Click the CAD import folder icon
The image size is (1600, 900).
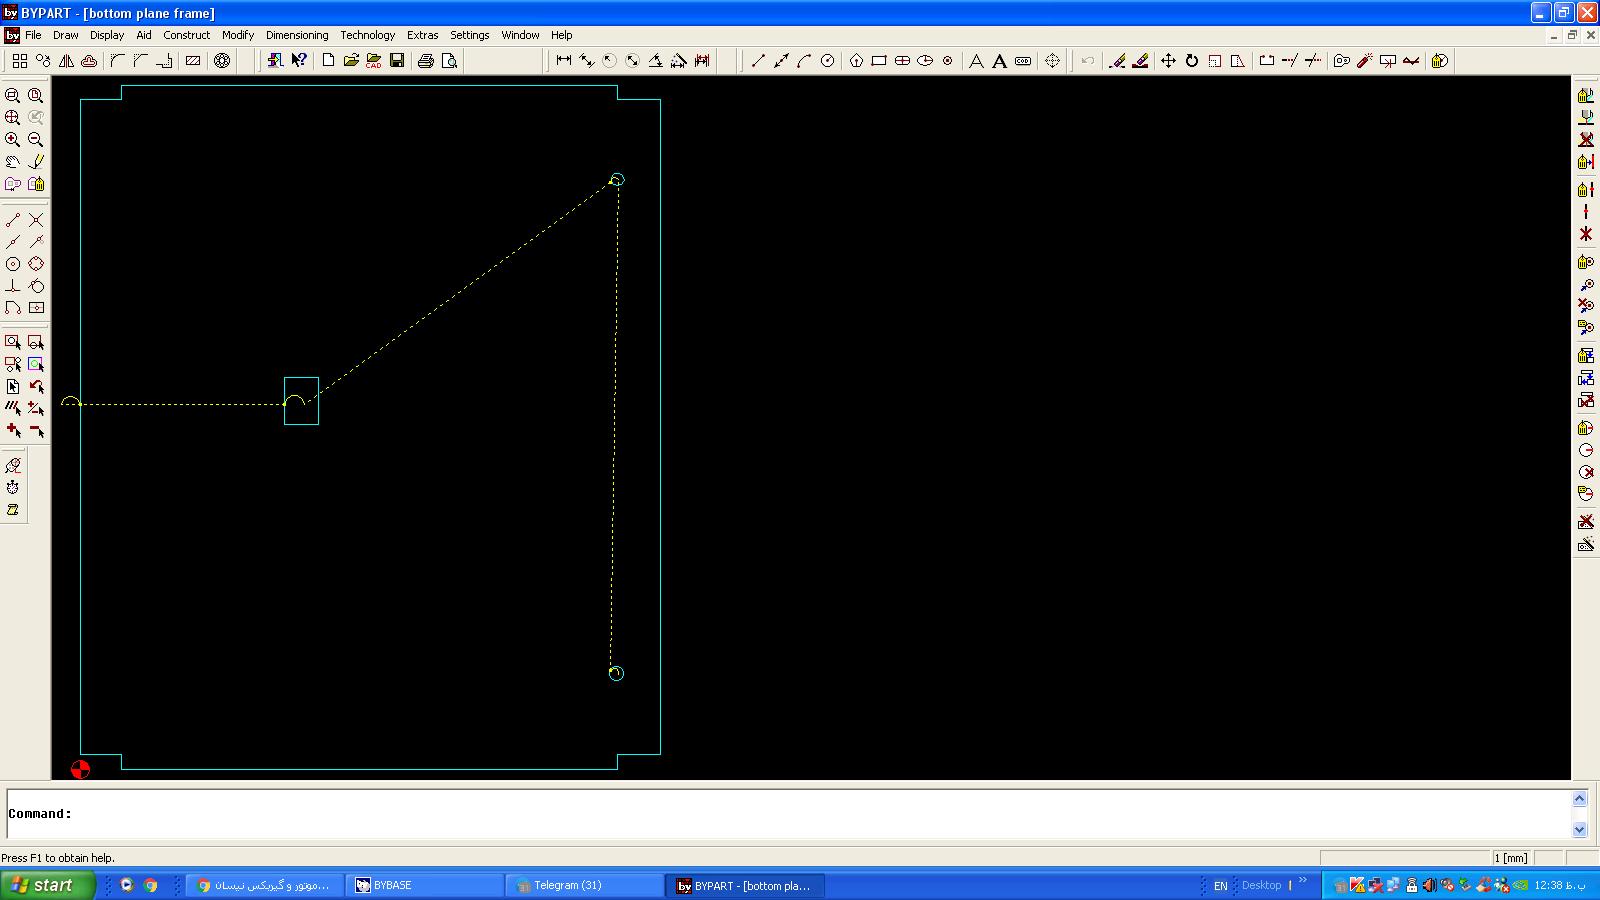click(x=374, y=61)
